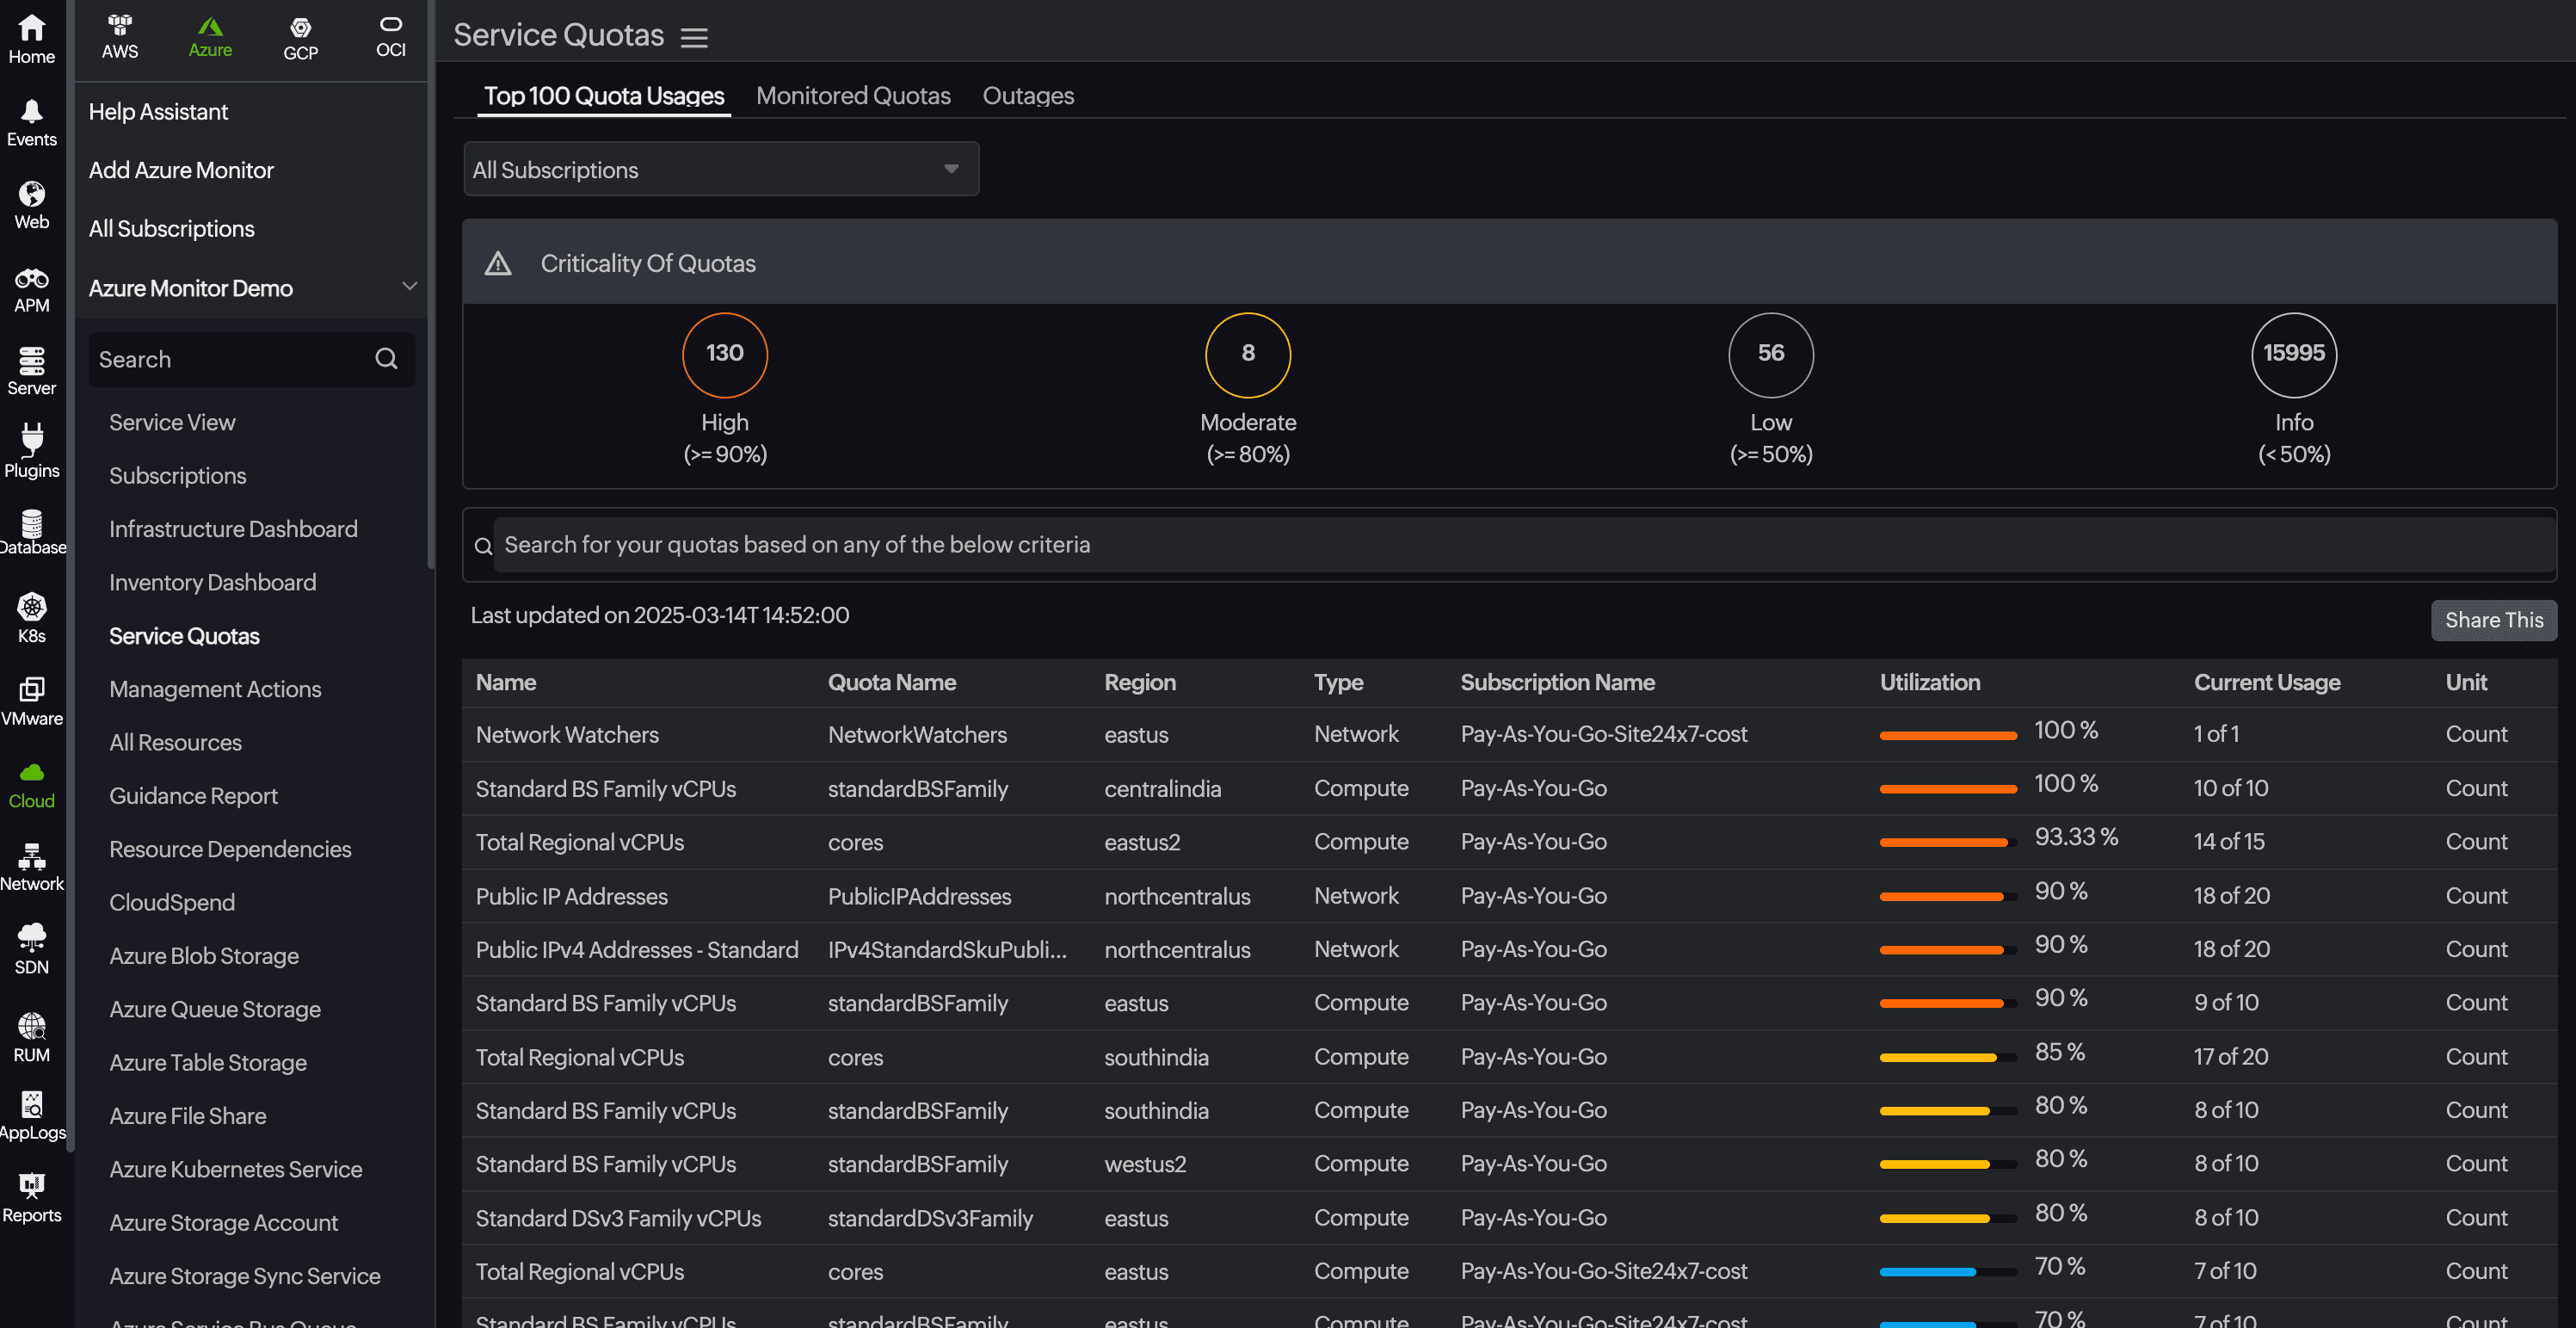The height and width of the screenshot is (1328, 2576).
Task: Select the K8s sidebar icon
Action: coord(31,617)
